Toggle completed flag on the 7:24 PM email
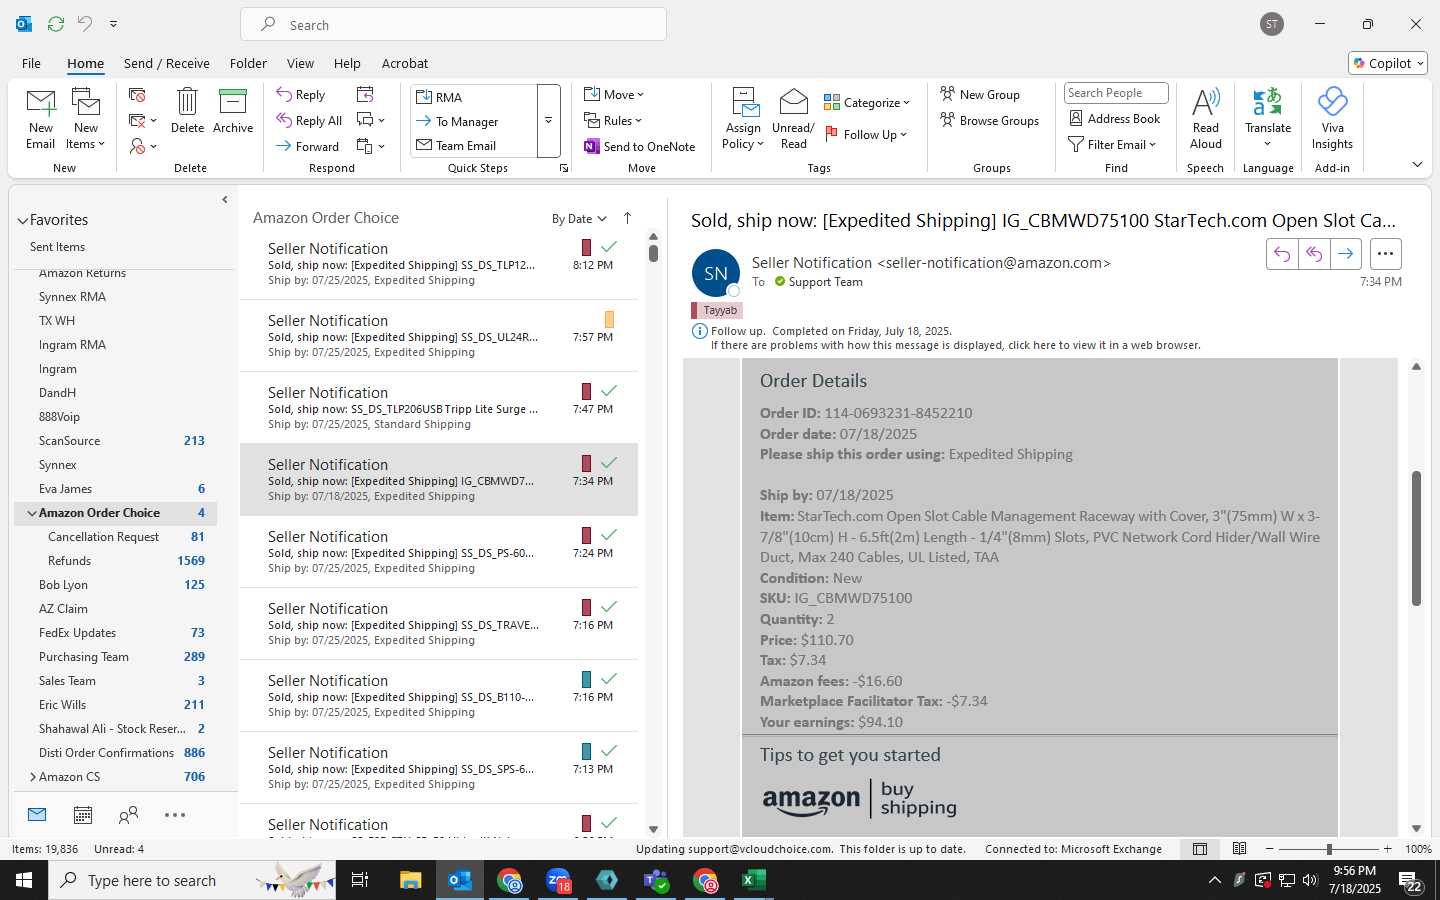The width and height of the screenshot is (1440, 900). click(609, 534)
